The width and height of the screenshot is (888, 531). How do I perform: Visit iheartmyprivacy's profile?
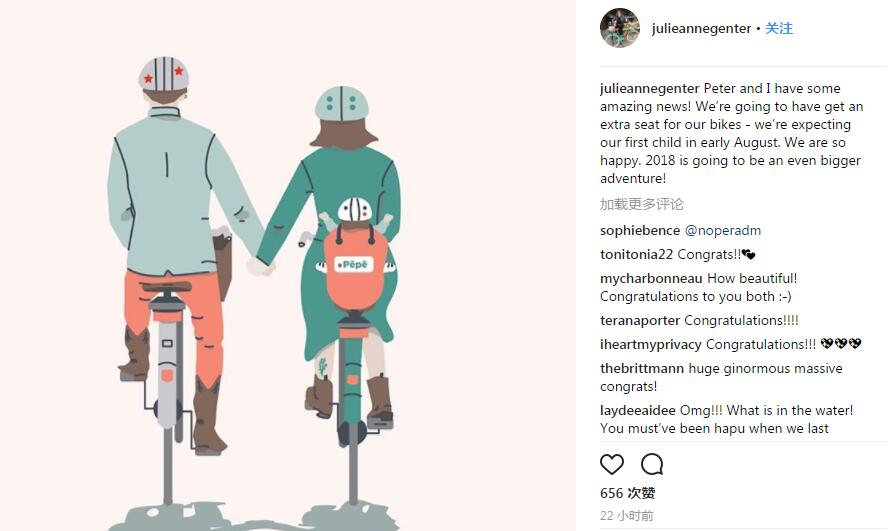(x=651, y=344)
